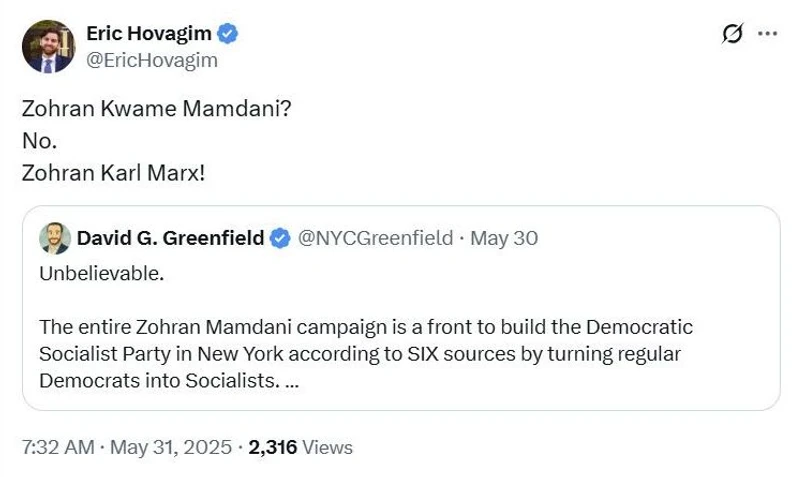Open Eric Hovagim's display name link
The width and height of the screenshot is (800, 477).
(149, 34)
